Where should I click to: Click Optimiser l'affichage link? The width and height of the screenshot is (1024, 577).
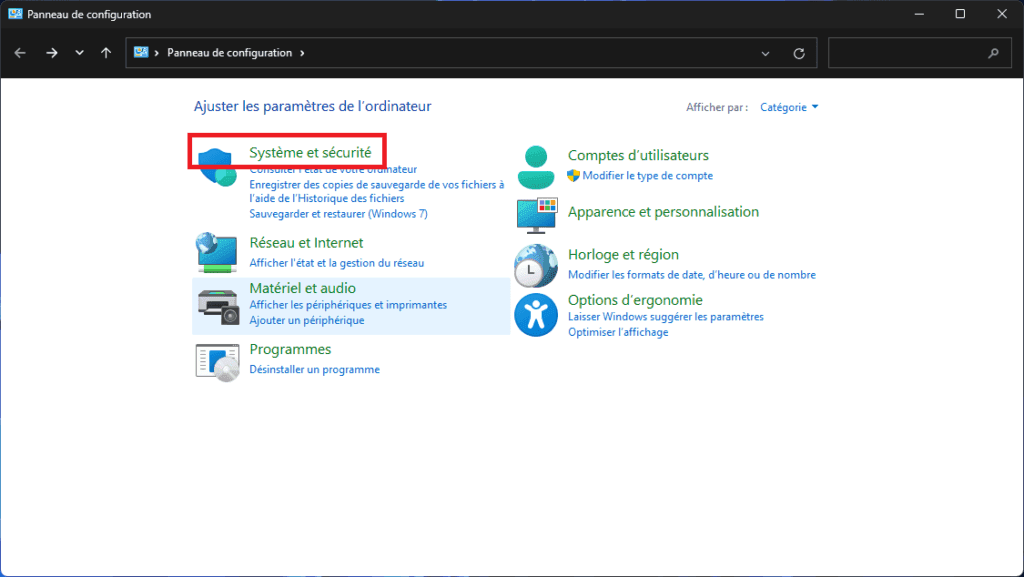(618, 332)
